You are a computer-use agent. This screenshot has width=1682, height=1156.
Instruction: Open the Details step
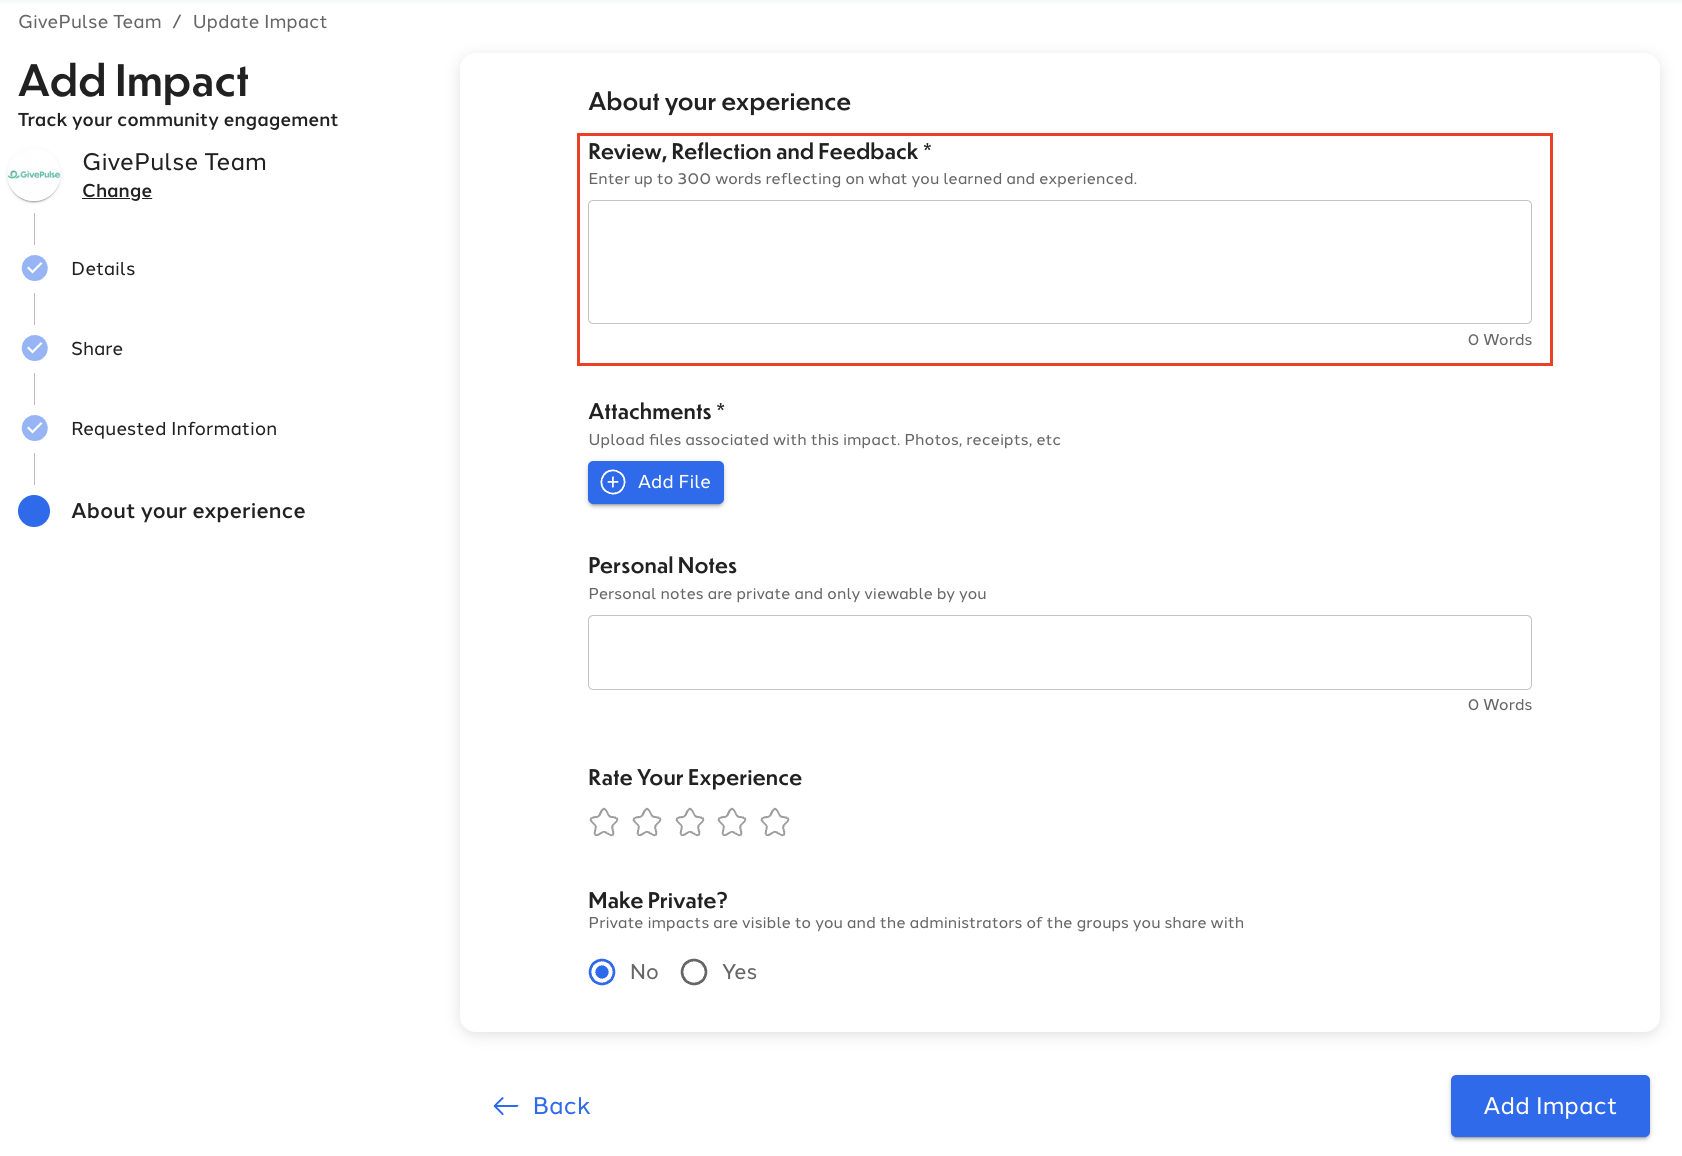[103, 269]
